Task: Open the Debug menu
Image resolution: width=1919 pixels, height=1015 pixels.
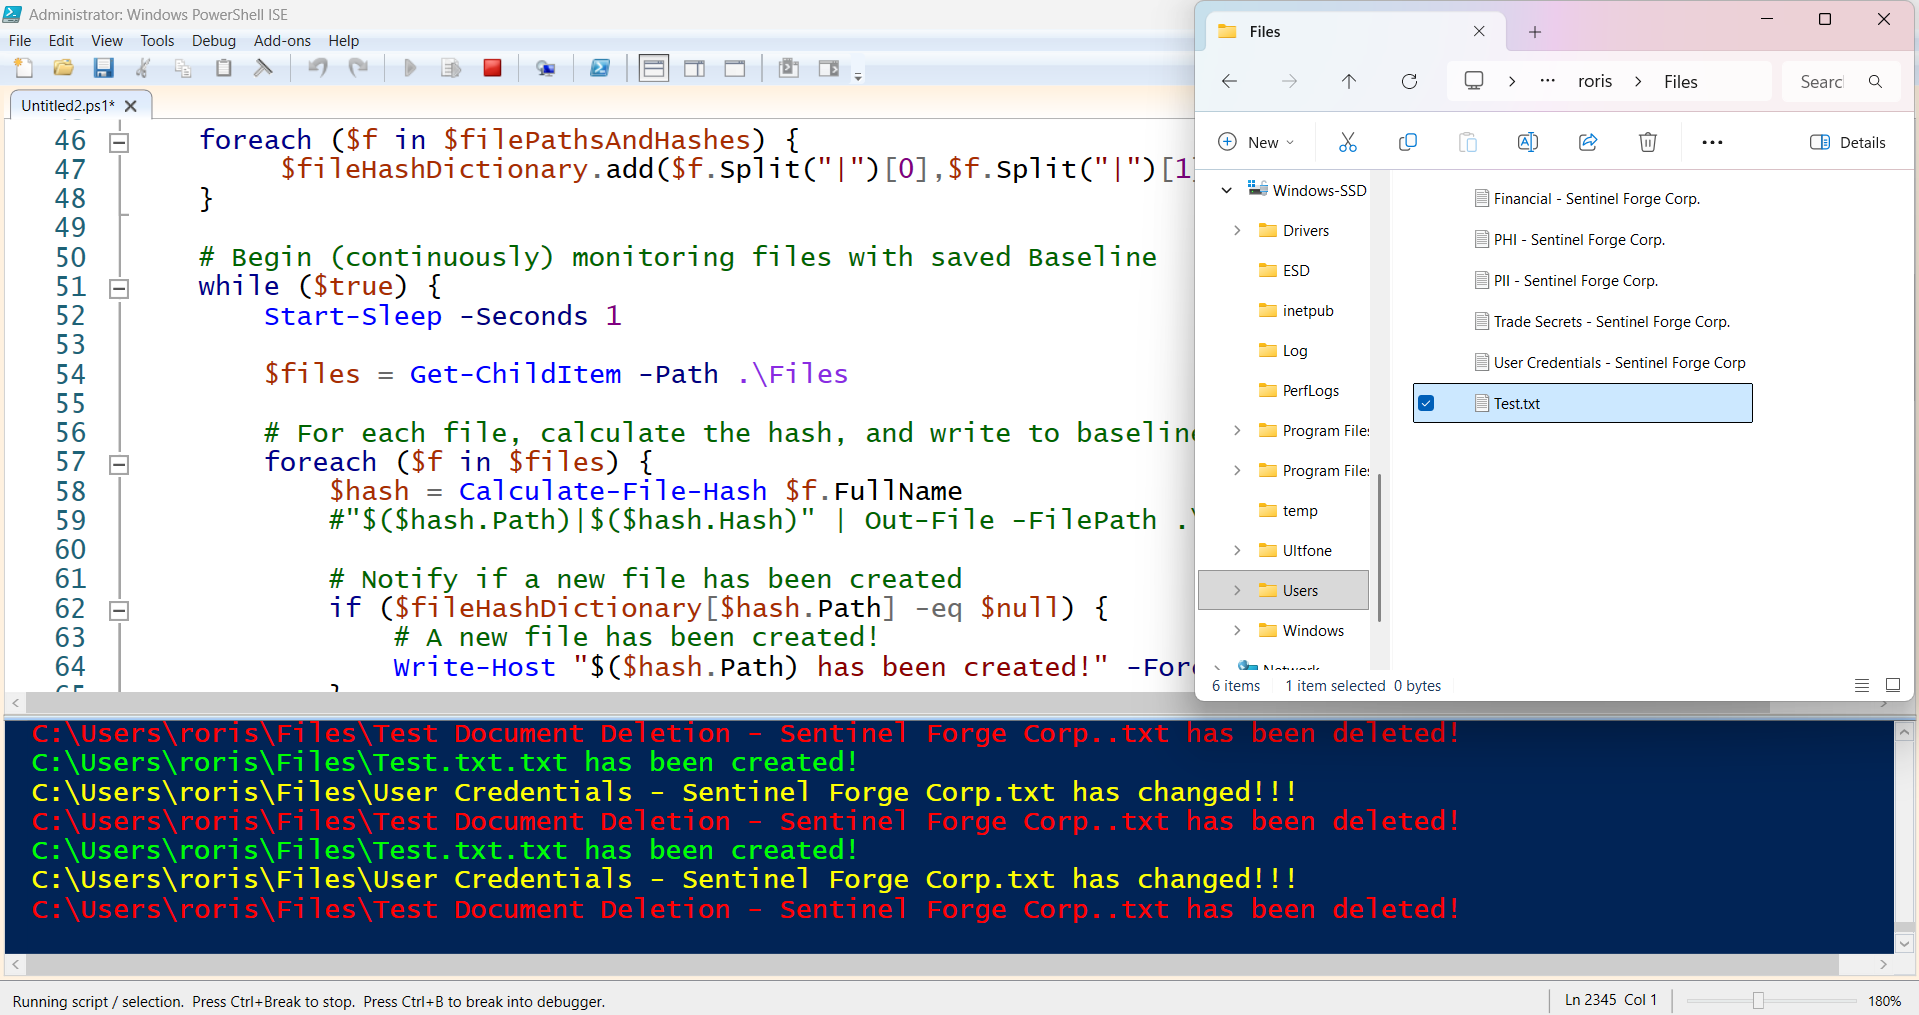Action: (x=213, y=41)
